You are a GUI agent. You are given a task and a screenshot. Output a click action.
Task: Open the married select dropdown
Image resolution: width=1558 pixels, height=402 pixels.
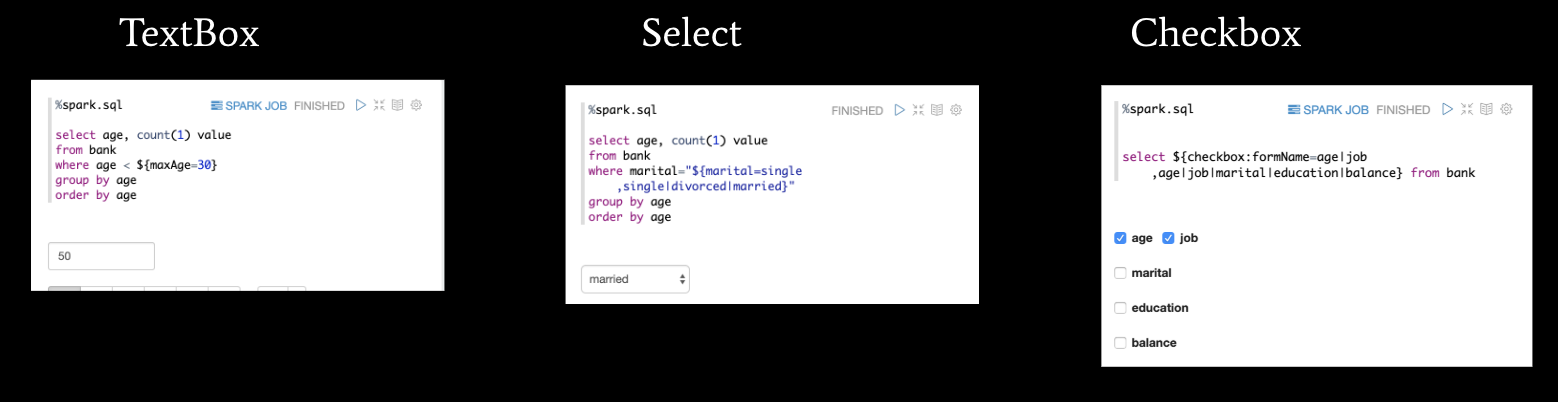tap(635, 279)
